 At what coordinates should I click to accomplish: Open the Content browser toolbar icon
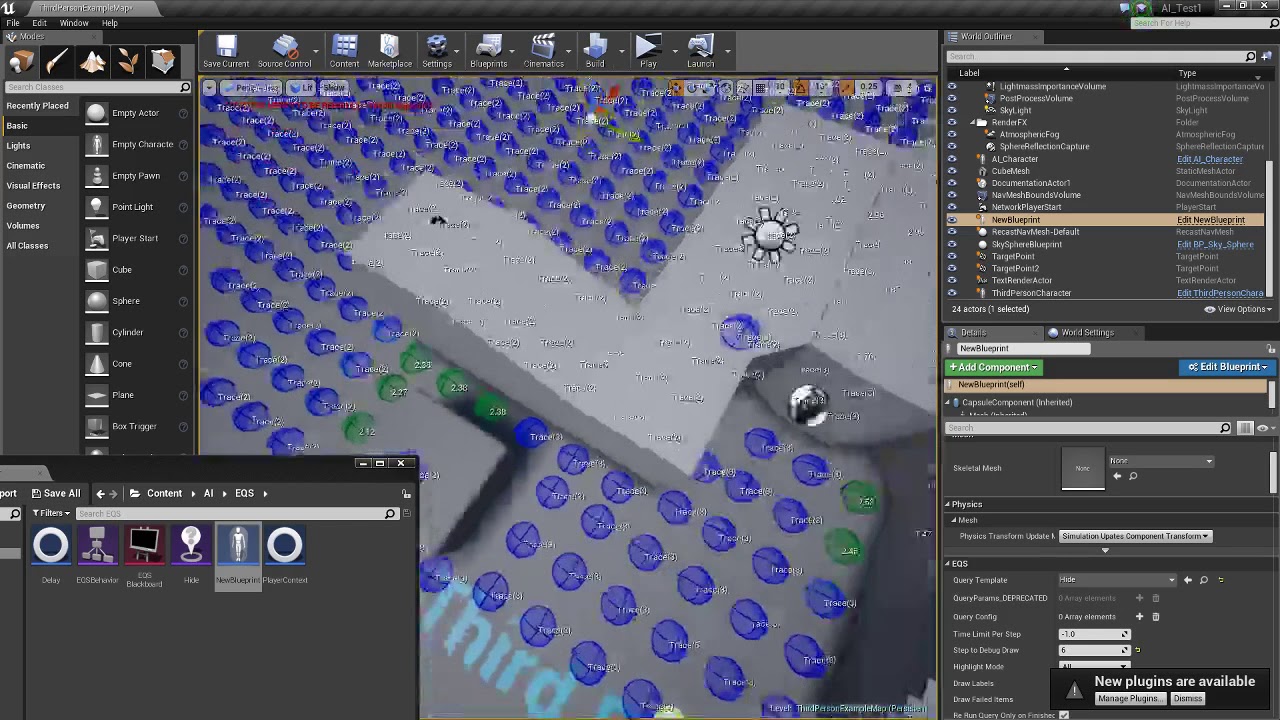[x=344, y=51]
